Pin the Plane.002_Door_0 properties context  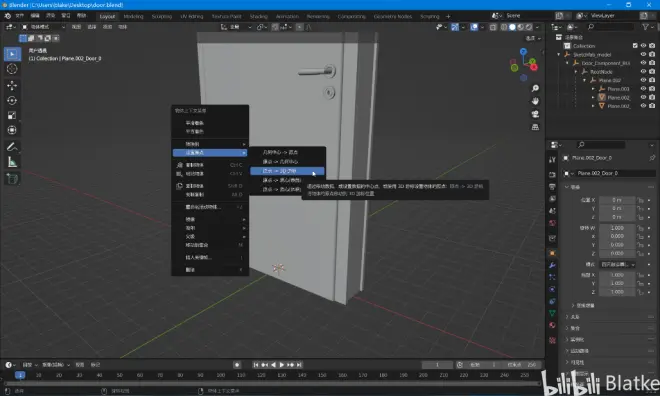pyautogui.click(x=652, y=158)
